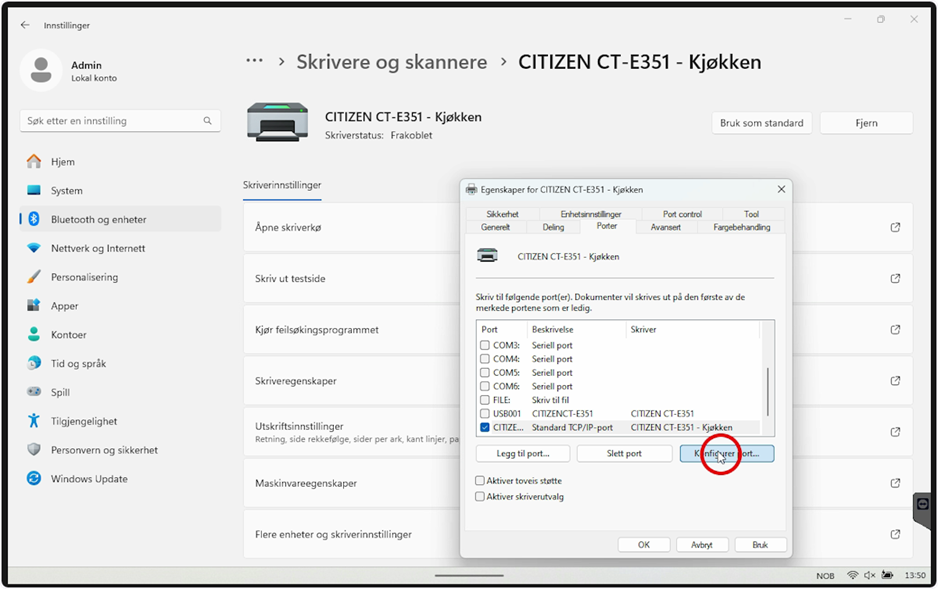Click the 13:50 clock in the taskbar

point(915,575)
